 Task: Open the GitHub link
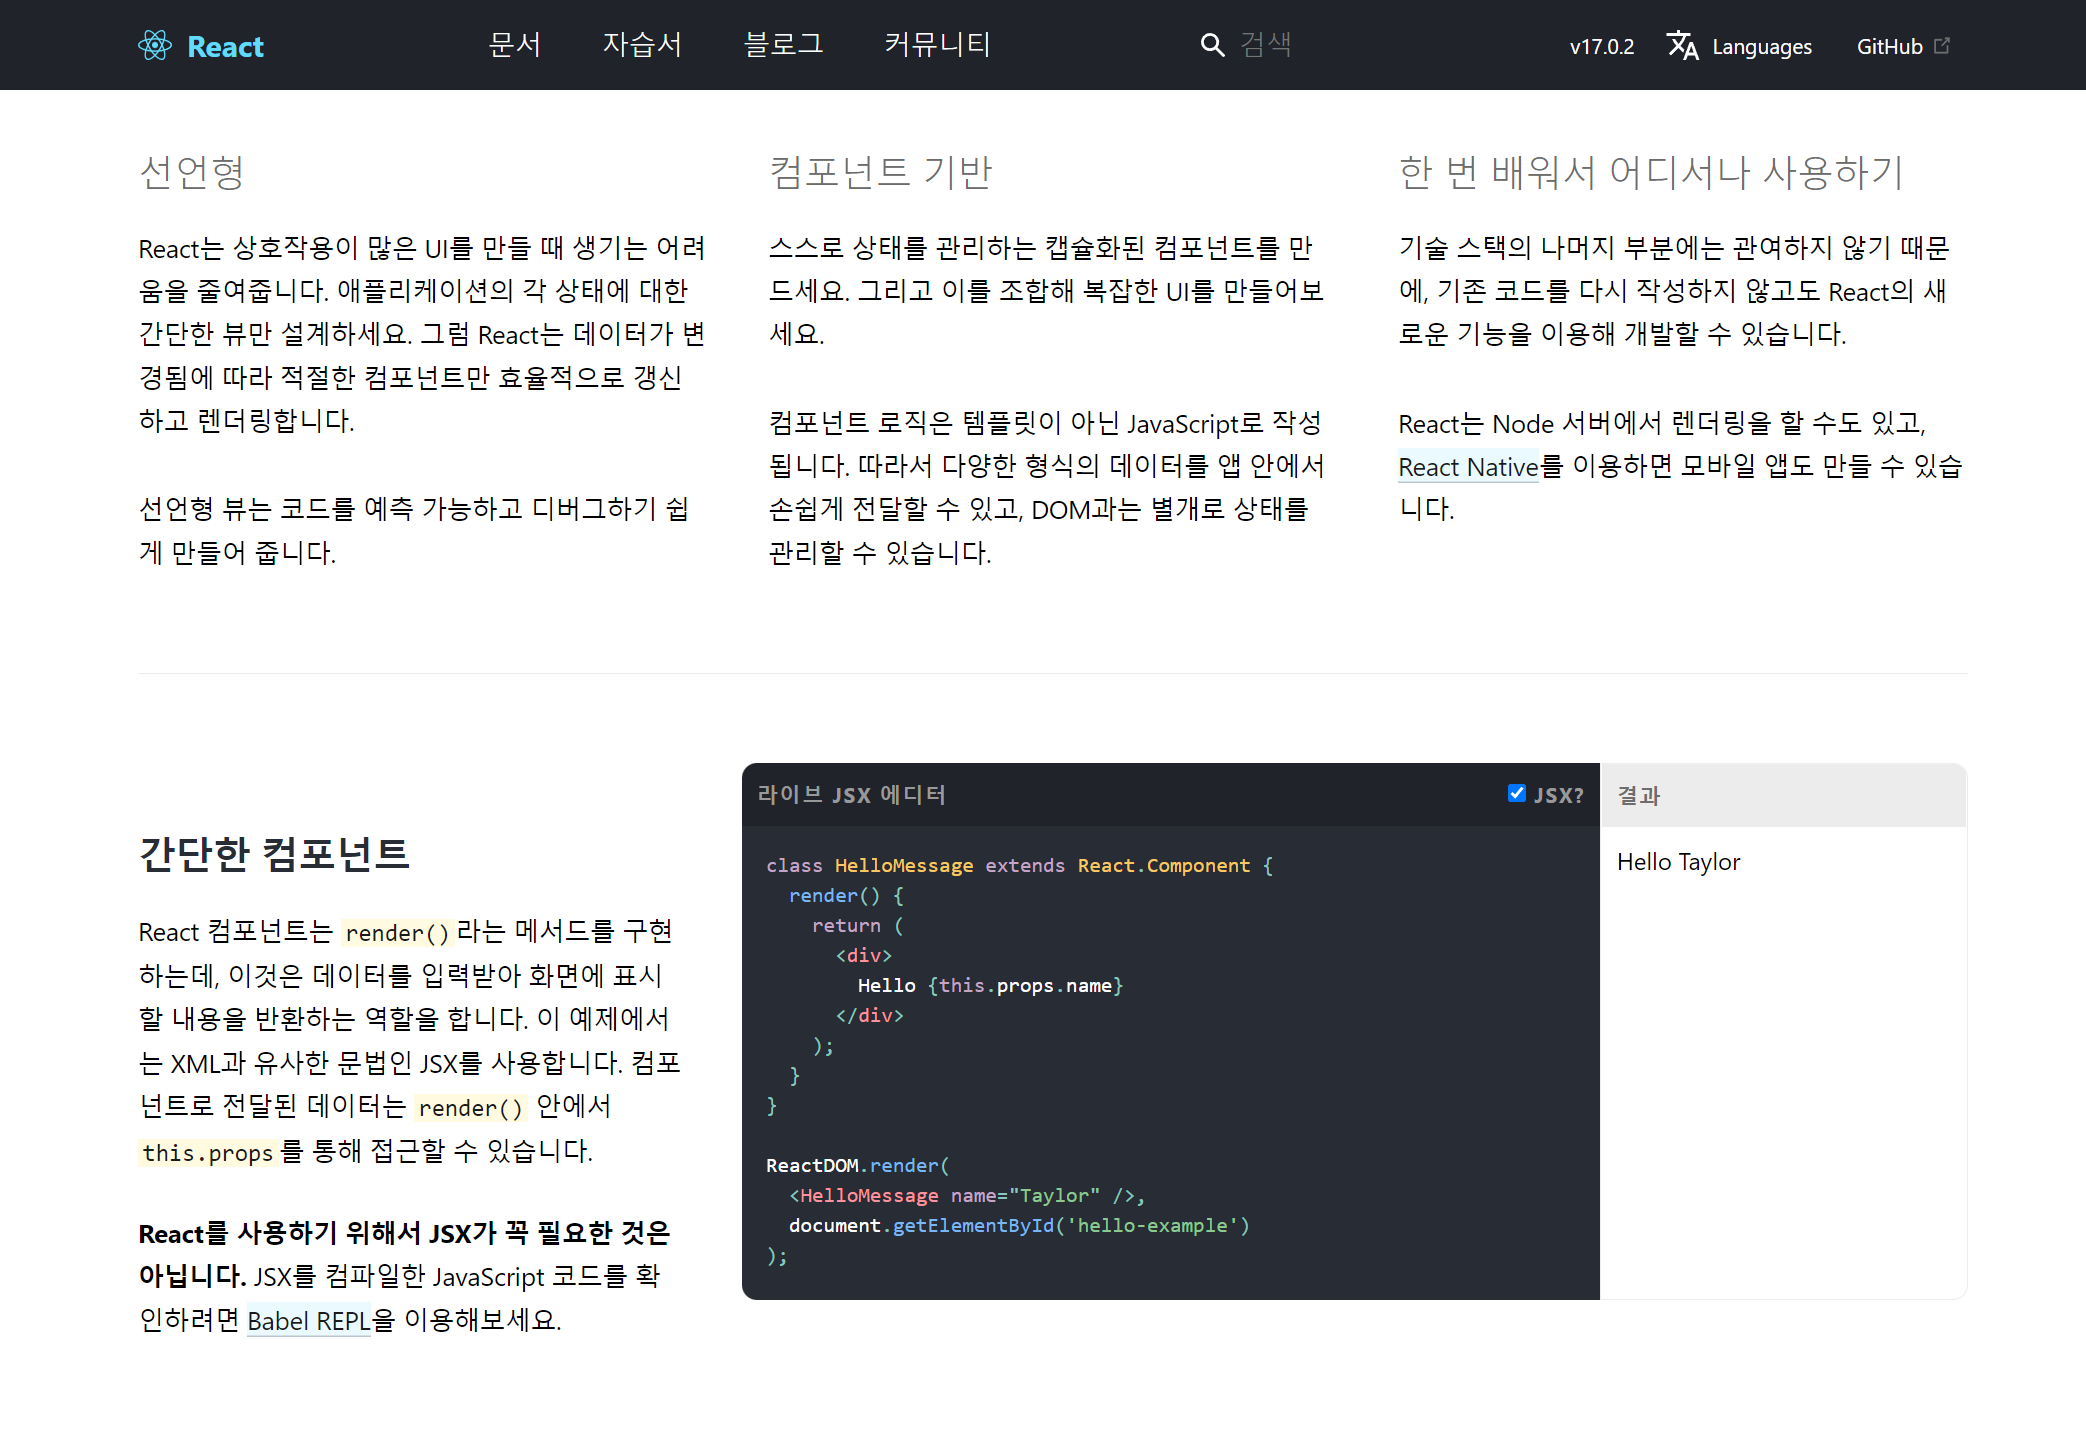tap(1889, 46)
